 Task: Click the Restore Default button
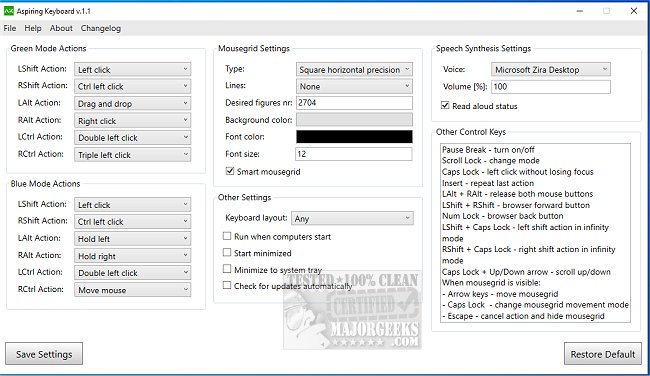603,354
